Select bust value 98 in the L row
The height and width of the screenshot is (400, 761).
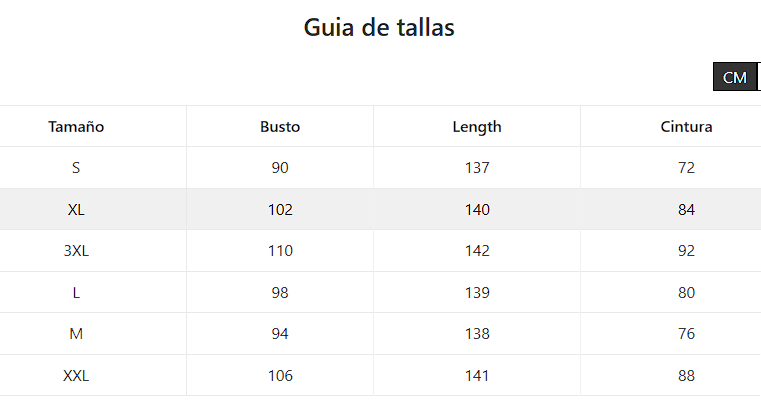280,293
